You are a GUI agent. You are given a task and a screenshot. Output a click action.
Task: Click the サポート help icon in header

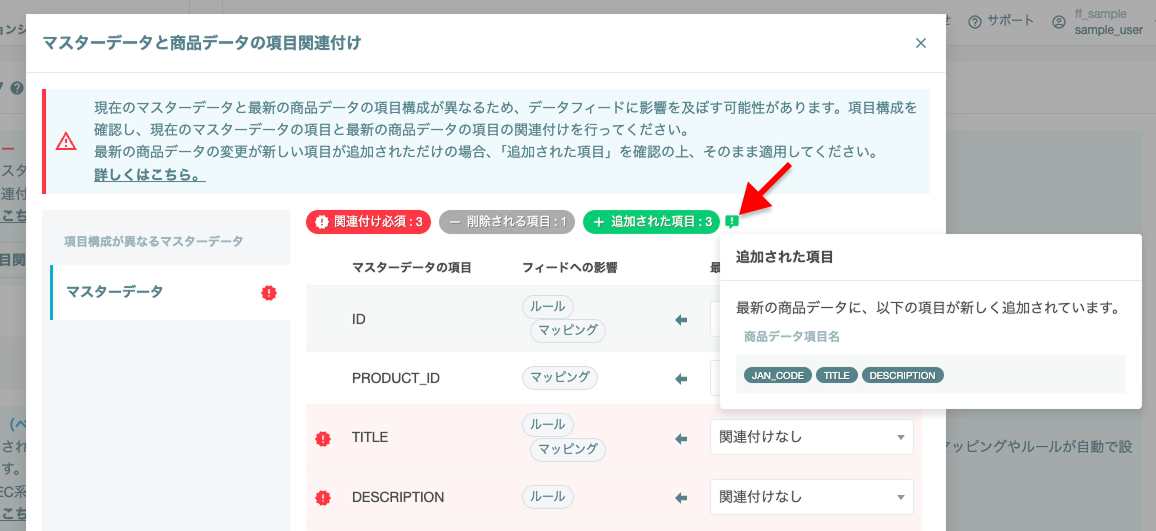click(975, 21)
